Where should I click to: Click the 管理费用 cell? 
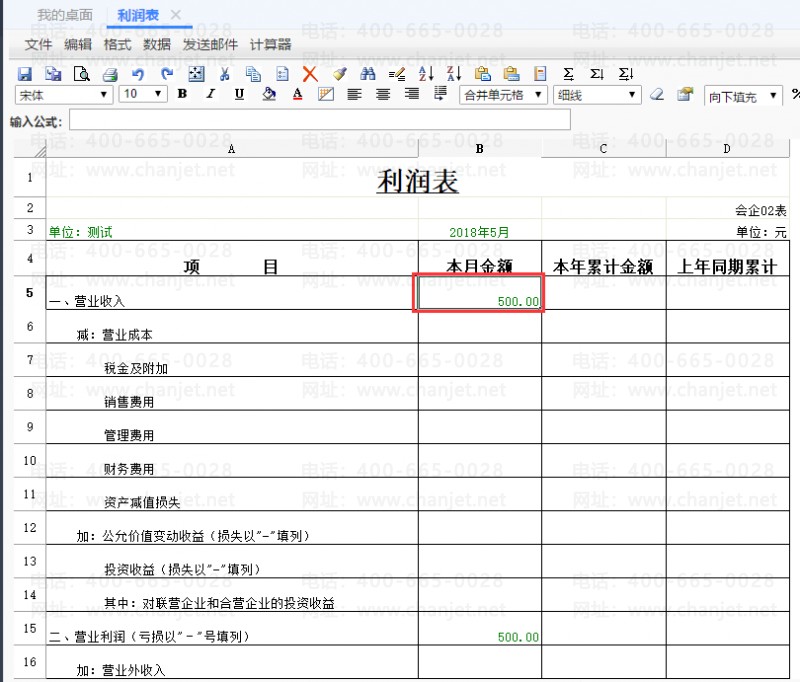[x=232, y=427]
